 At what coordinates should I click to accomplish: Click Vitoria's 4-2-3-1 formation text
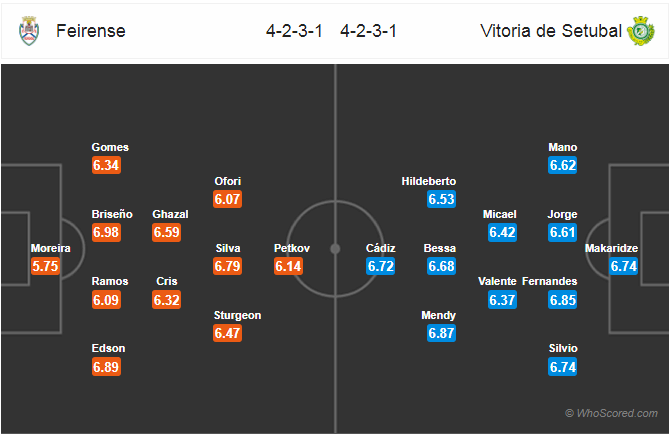click(369, 31)
